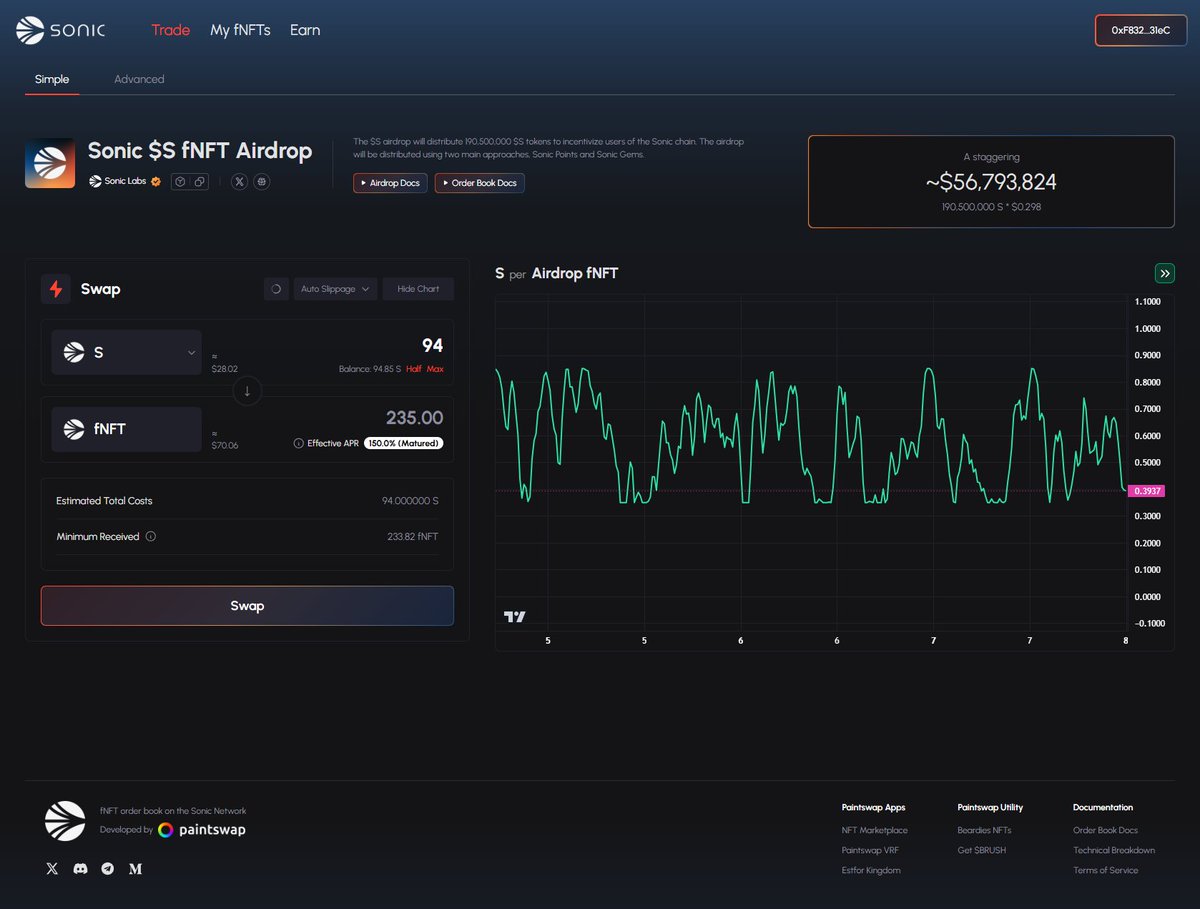The height and width of the screenshot is (909, 1200).
Task: Collapse chart with the green double-arrow button
Action: [x=1165, y=273]
